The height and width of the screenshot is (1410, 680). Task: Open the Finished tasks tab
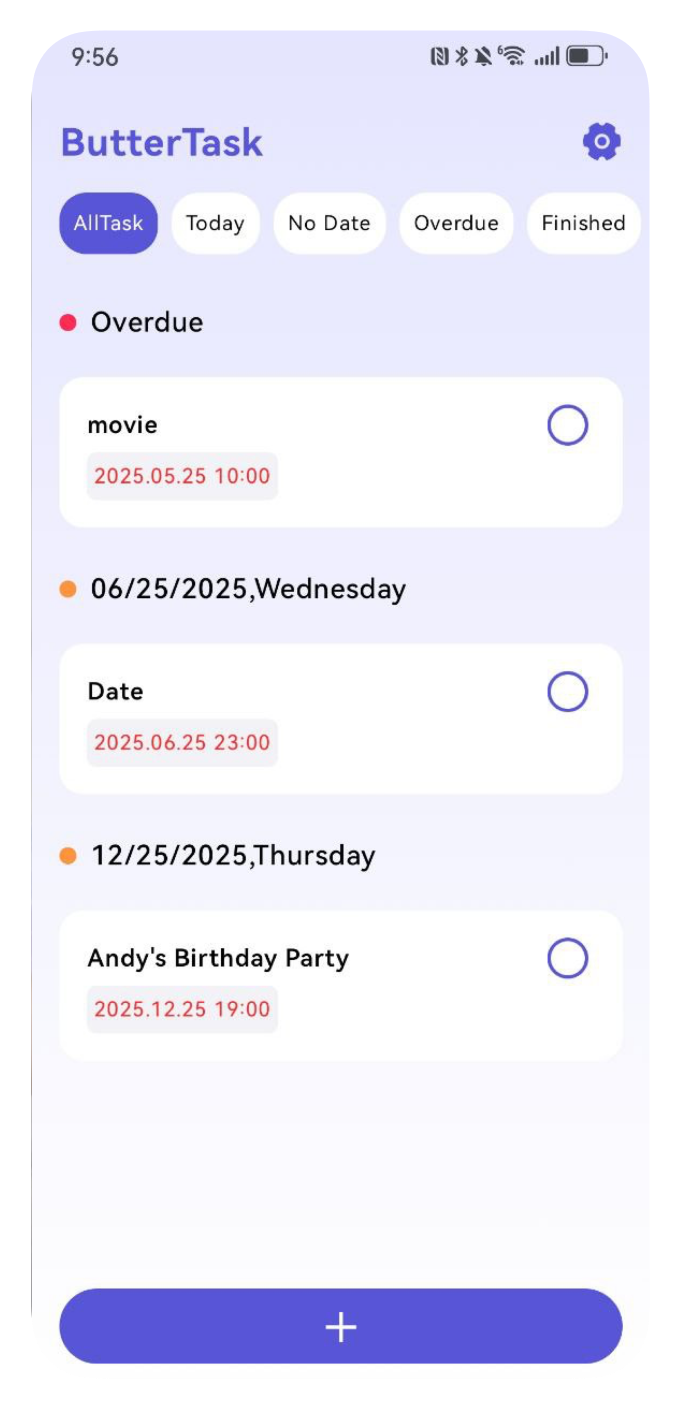583,223
